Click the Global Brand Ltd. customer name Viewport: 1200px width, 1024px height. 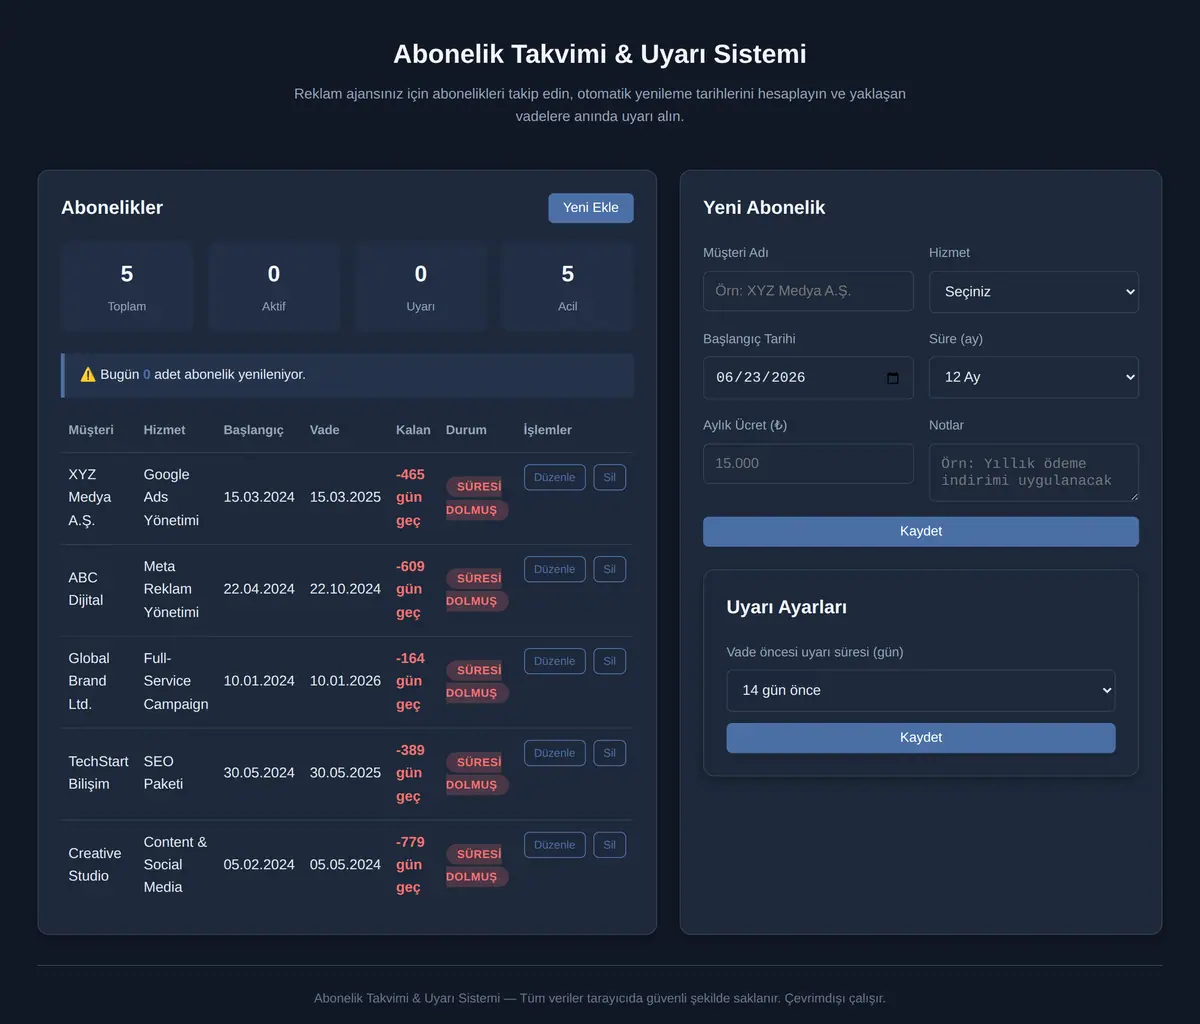coord(89,681)
